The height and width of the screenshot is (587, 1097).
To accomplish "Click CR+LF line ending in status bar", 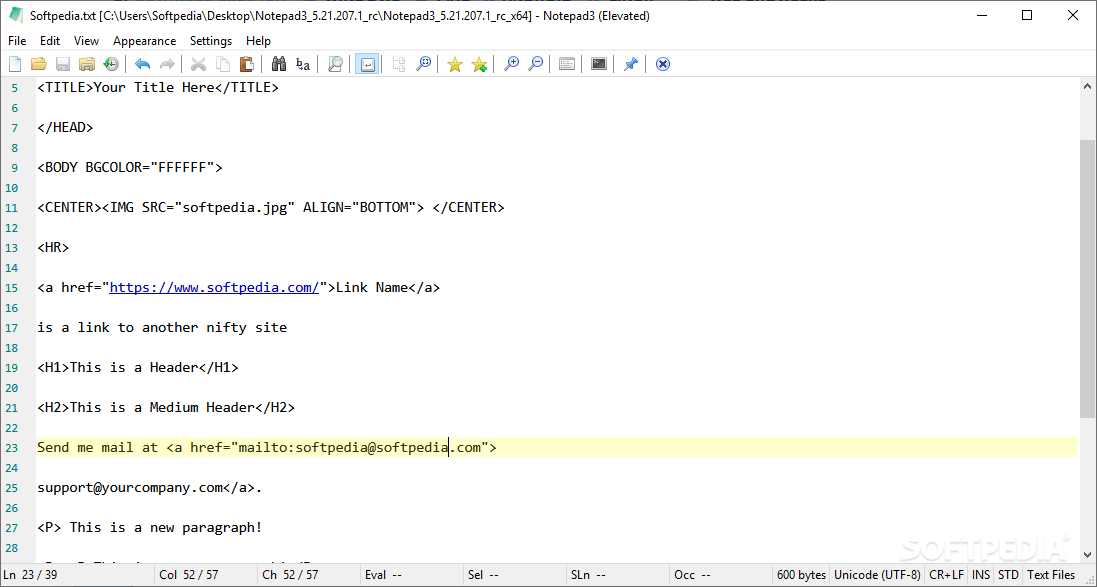I will [x=946, y=575].
